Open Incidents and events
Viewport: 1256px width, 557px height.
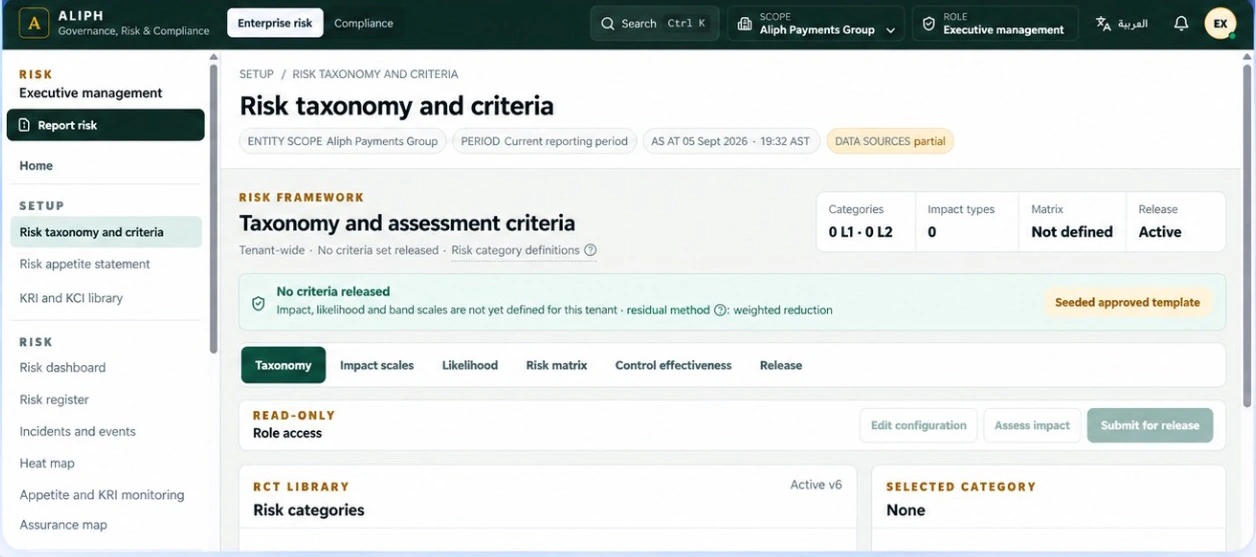(77, 431)
